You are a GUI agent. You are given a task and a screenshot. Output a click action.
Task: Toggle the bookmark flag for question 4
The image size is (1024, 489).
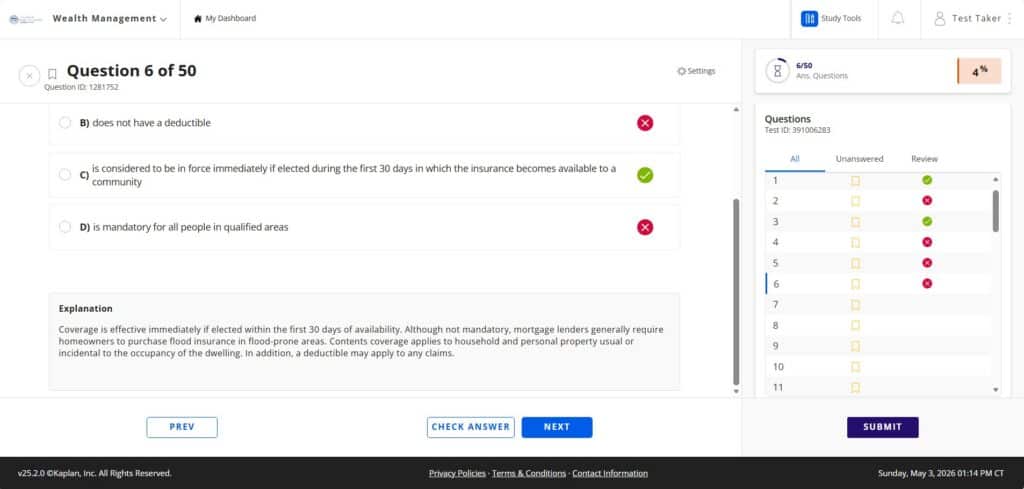pos(855,242)
